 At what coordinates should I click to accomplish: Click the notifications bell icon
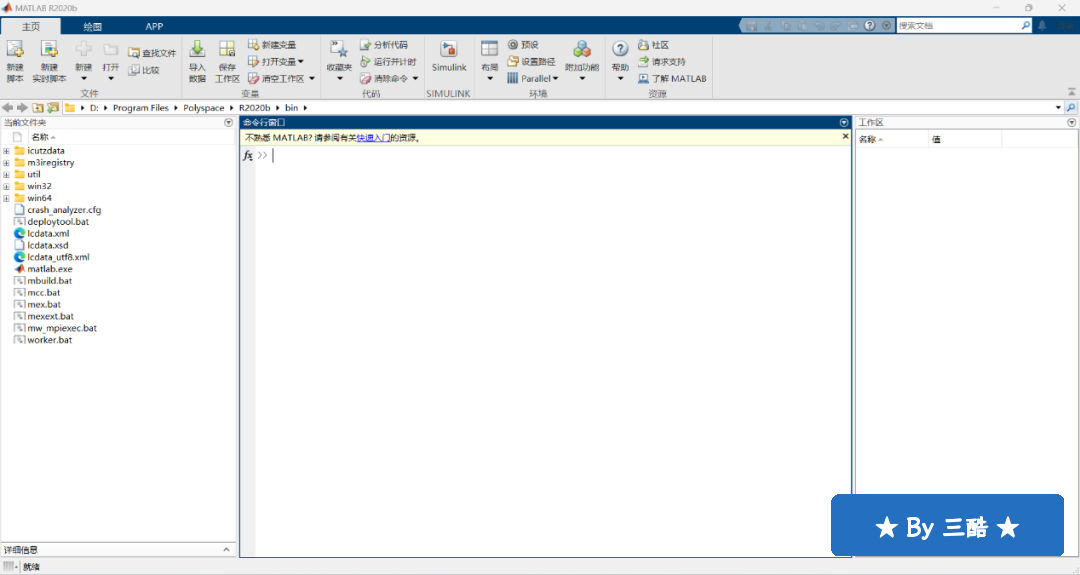pos(1042,25)
